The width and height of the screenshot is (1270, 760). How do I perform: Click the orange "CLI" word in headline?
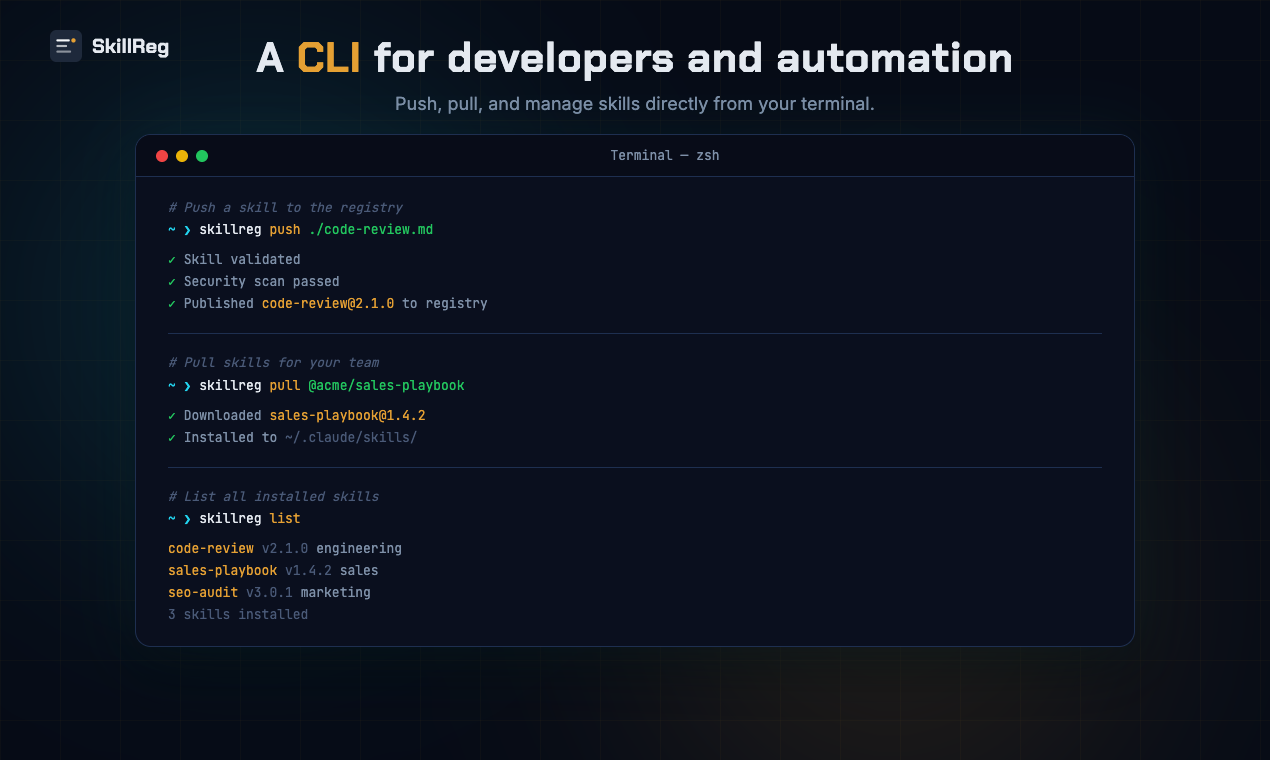329,58
